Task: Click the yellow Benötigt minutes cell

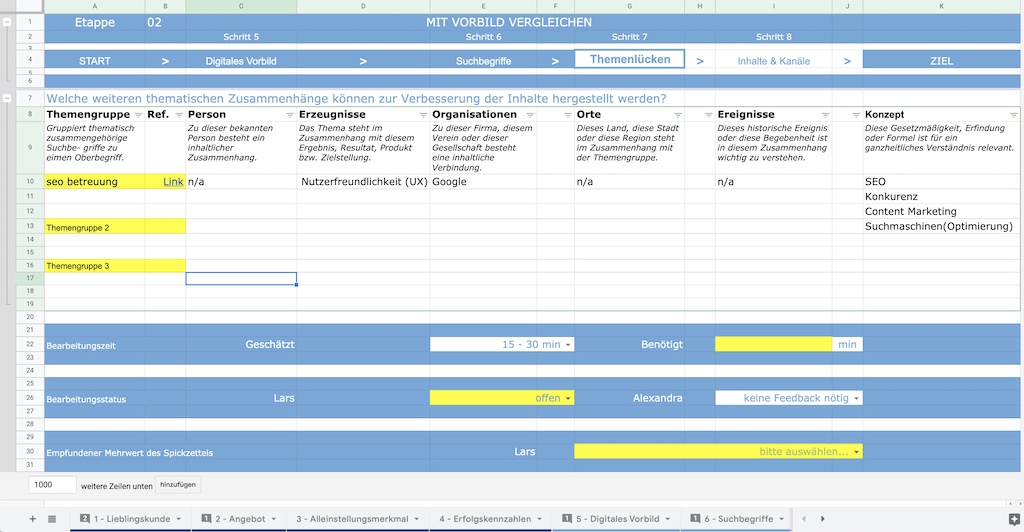Action: [x=774, y=345]
